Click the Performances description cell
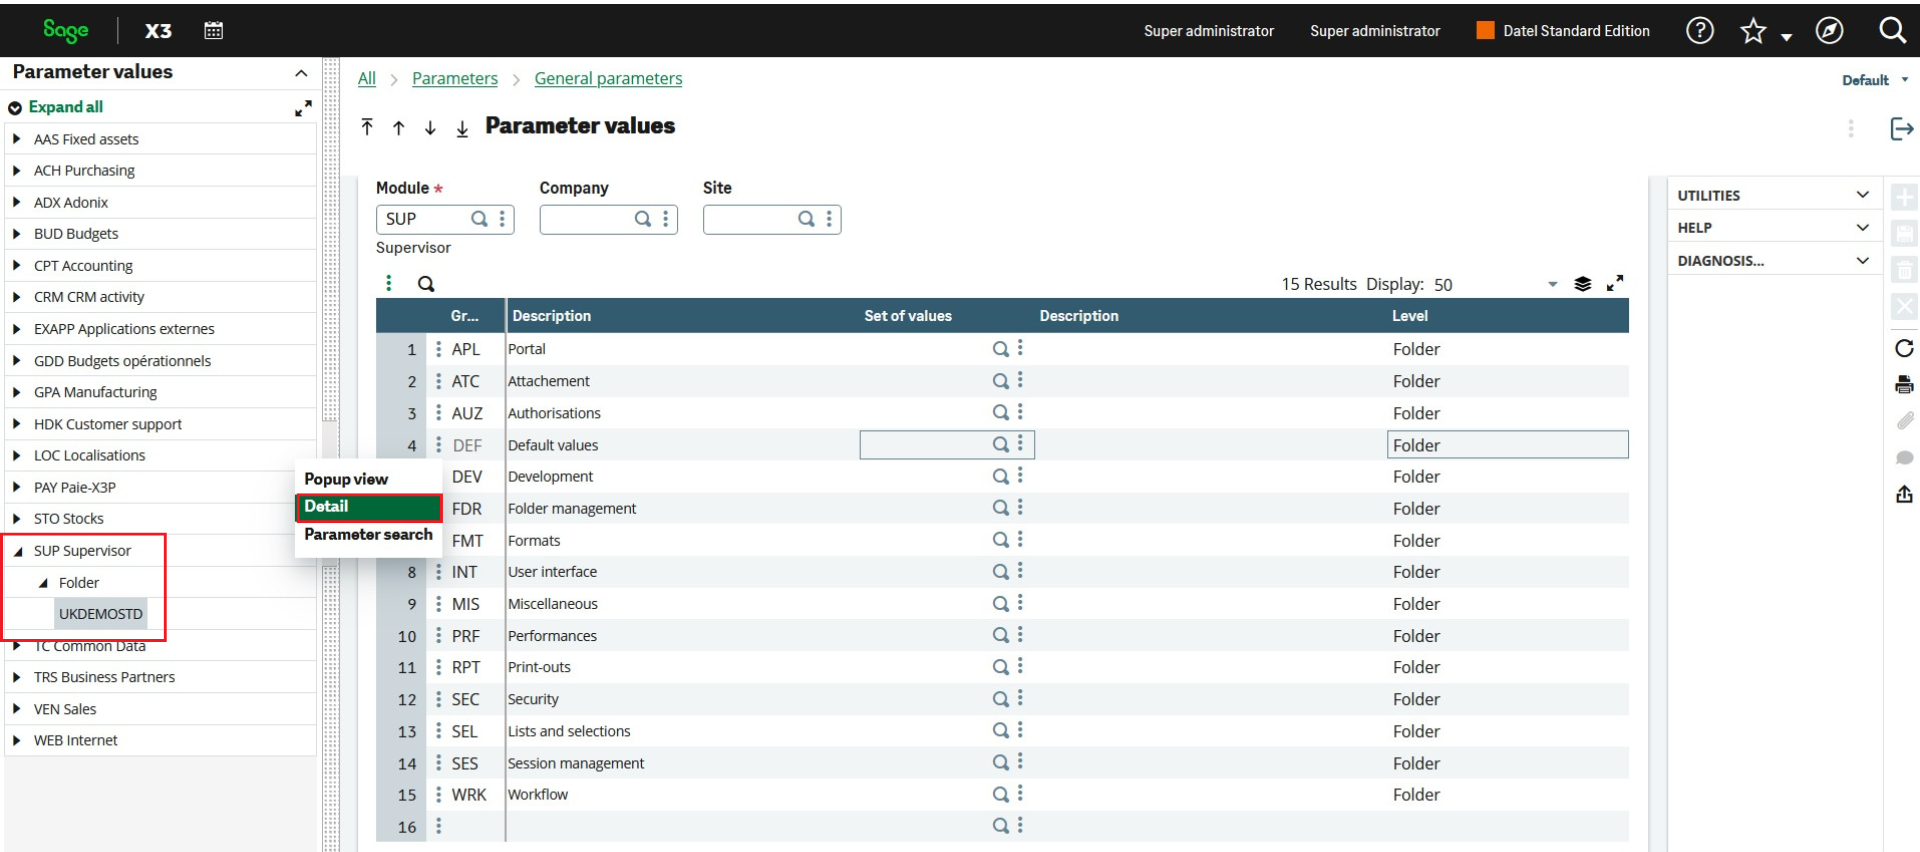 682,636
